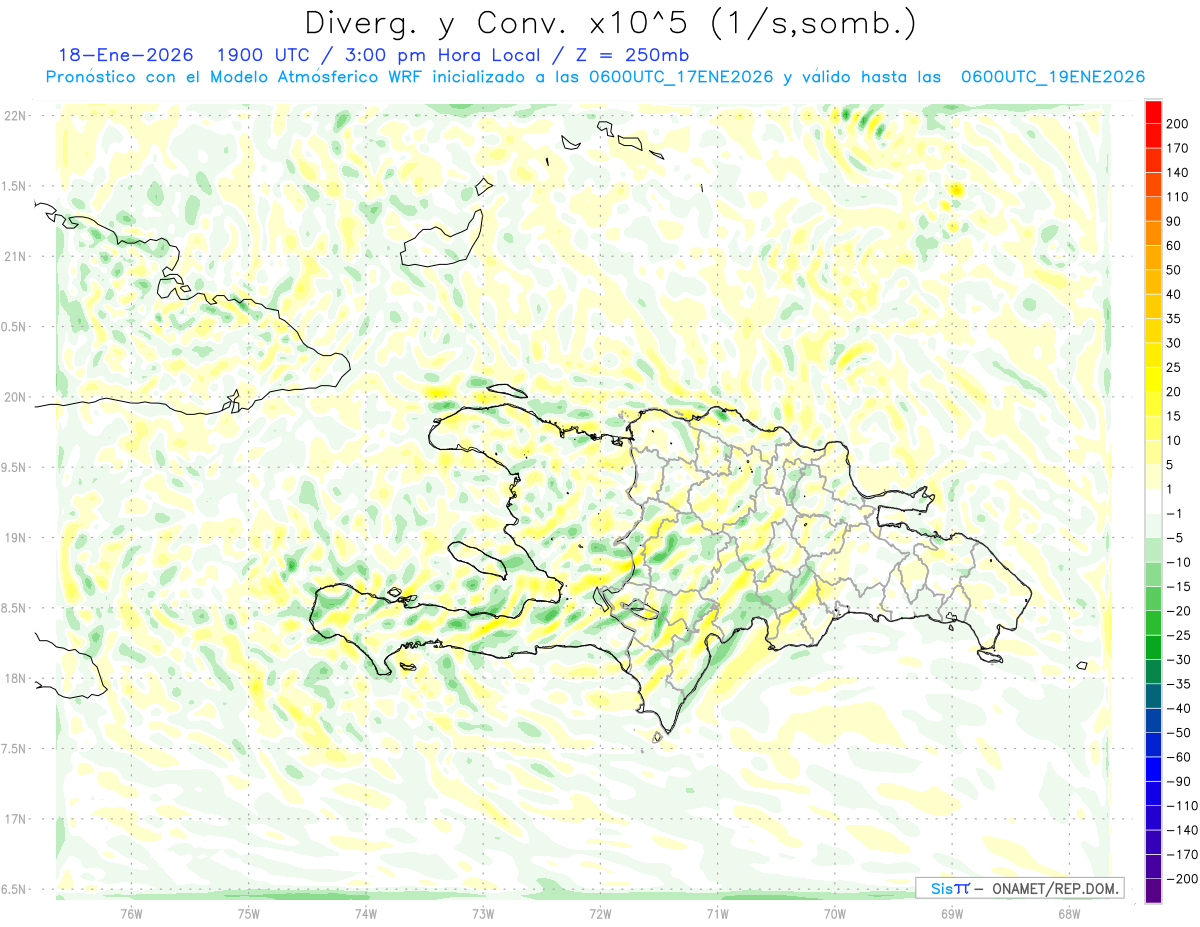The image size is (1200, 927).
Task: Click the "22N" latitude axis label
Action: coord(14,115)
